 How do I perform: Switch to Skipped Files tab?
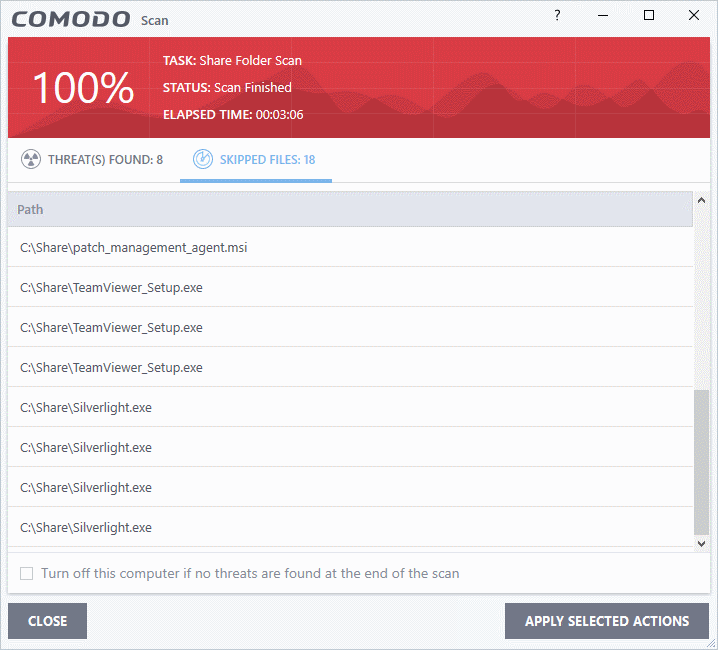coord(256,159)
